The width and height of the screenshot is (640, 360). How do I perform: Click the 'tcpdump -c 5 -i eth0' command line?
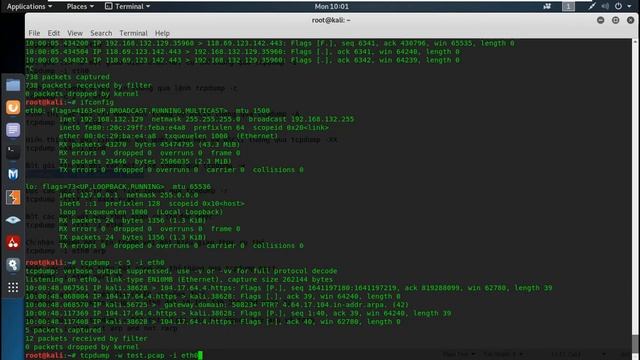point(95,262)
